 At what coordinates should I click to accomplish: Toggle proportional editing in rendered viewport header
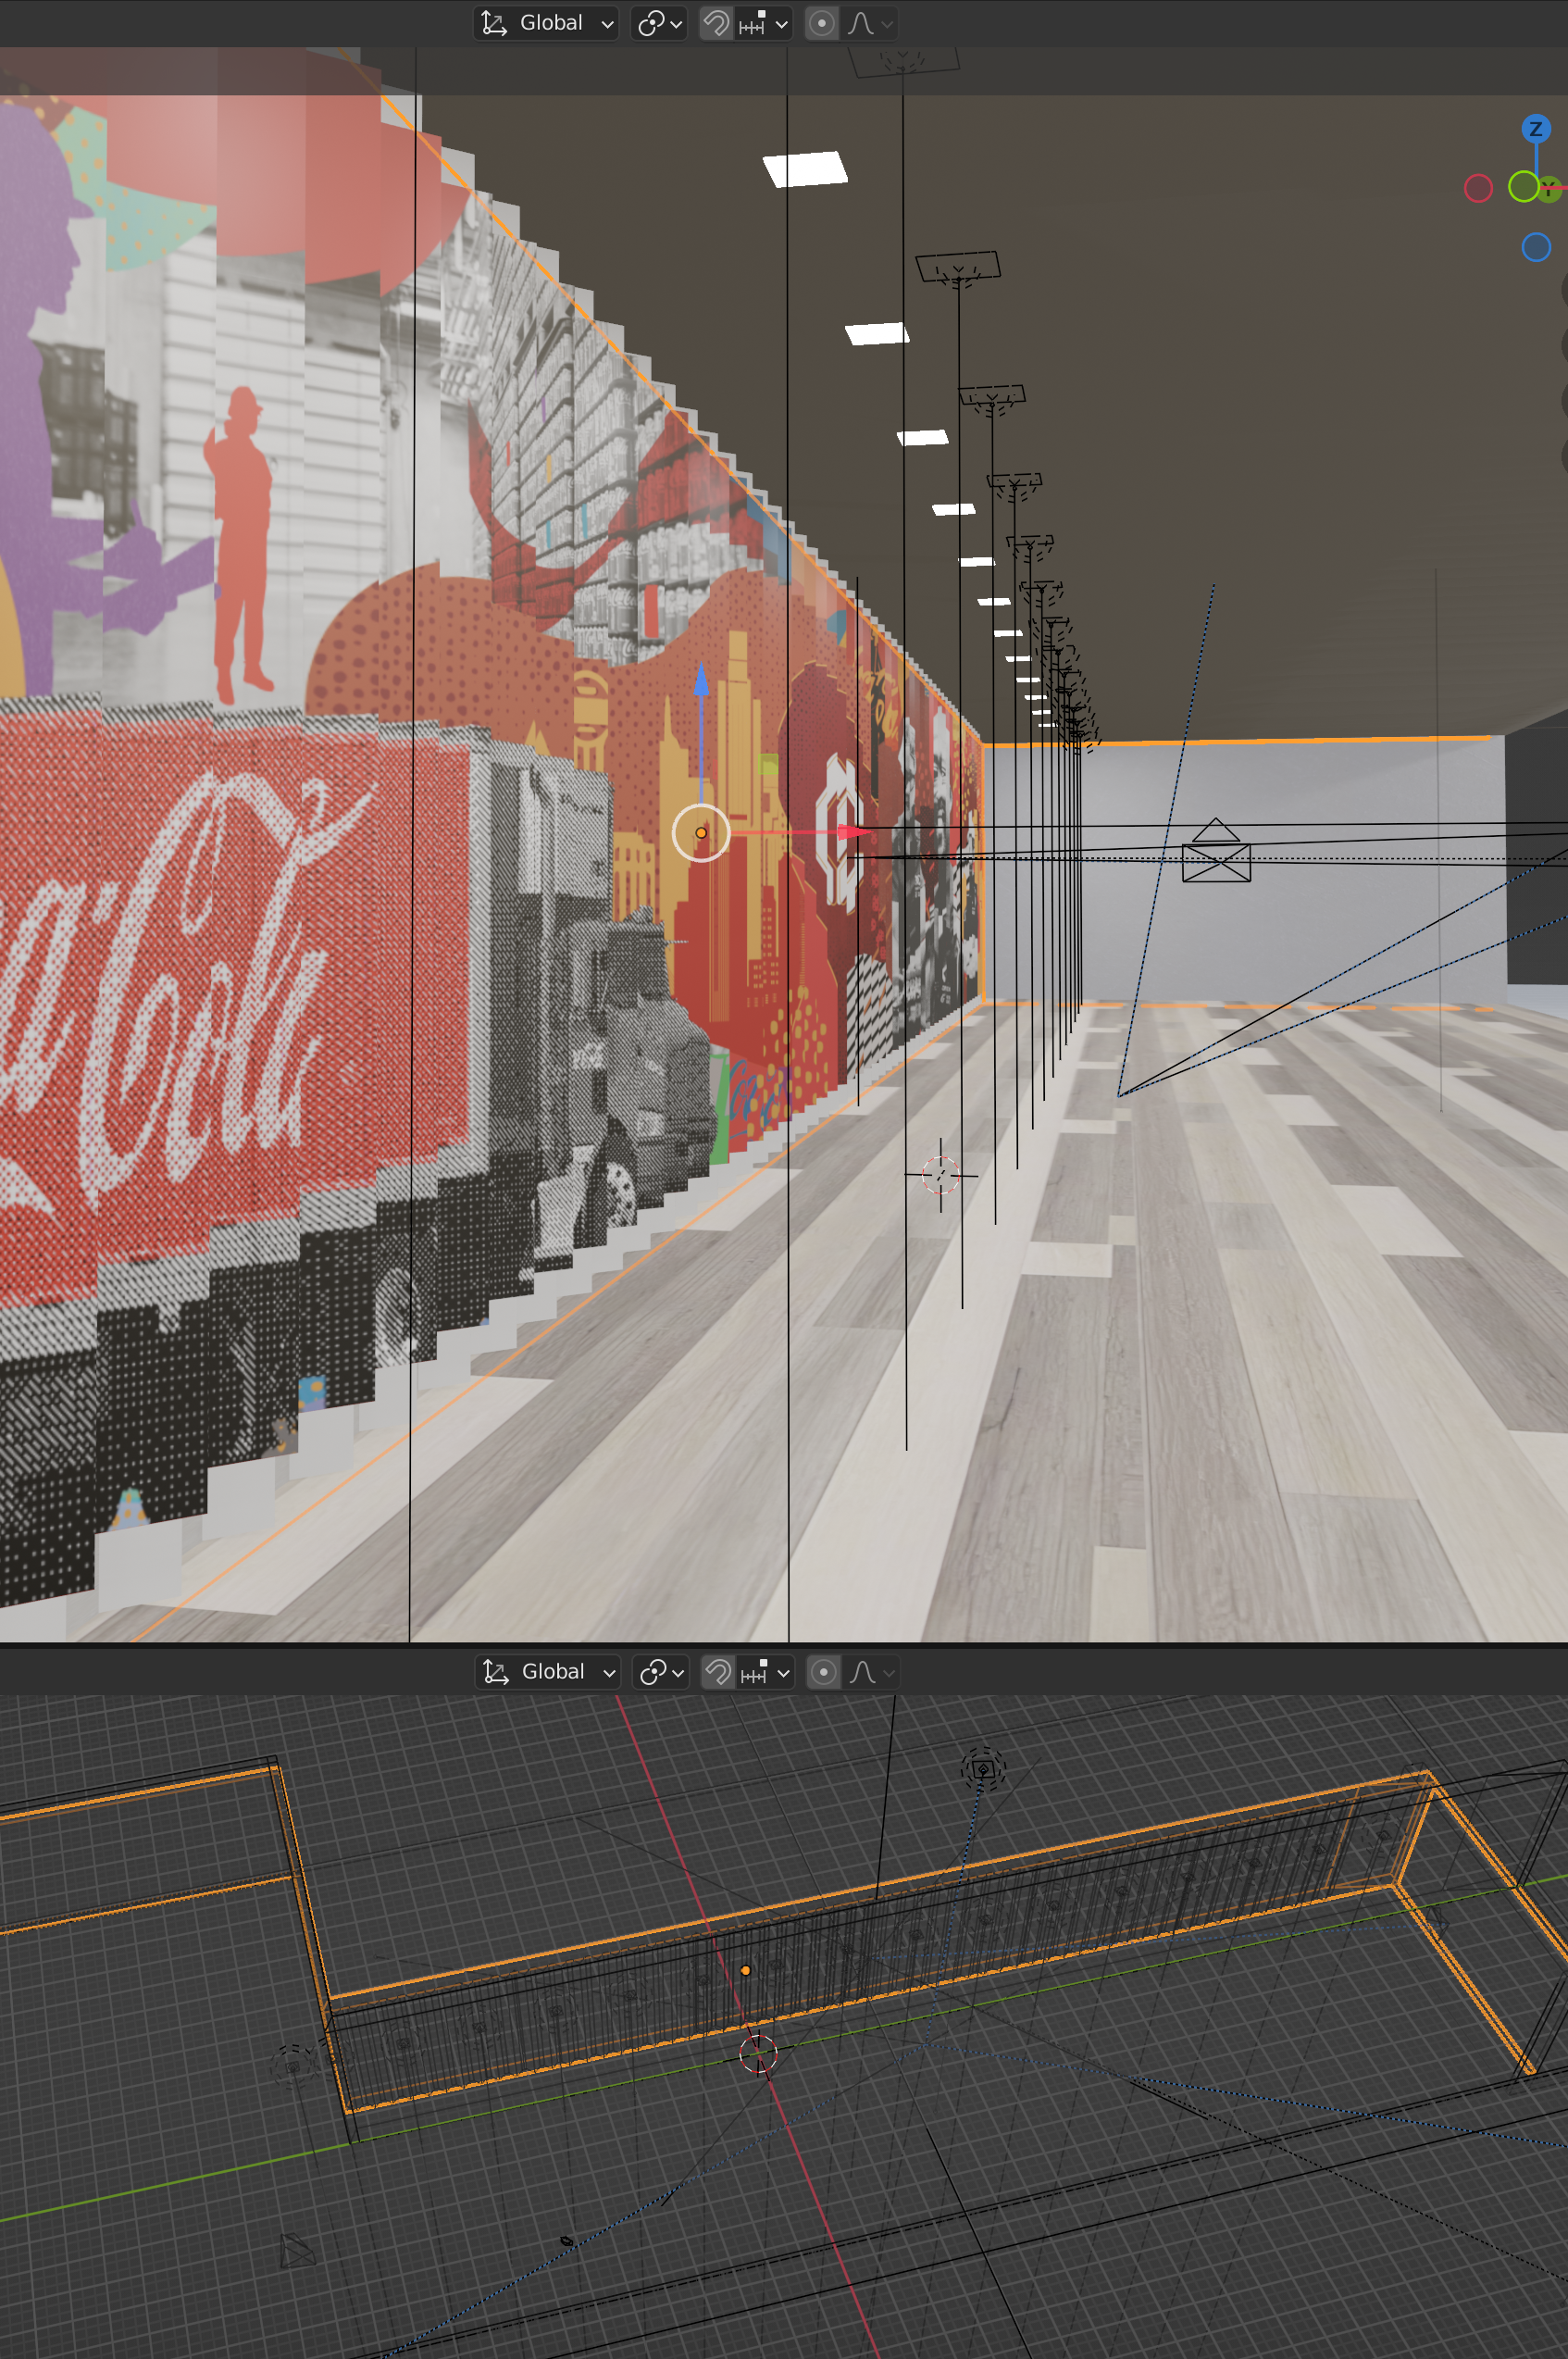point(821,23)
